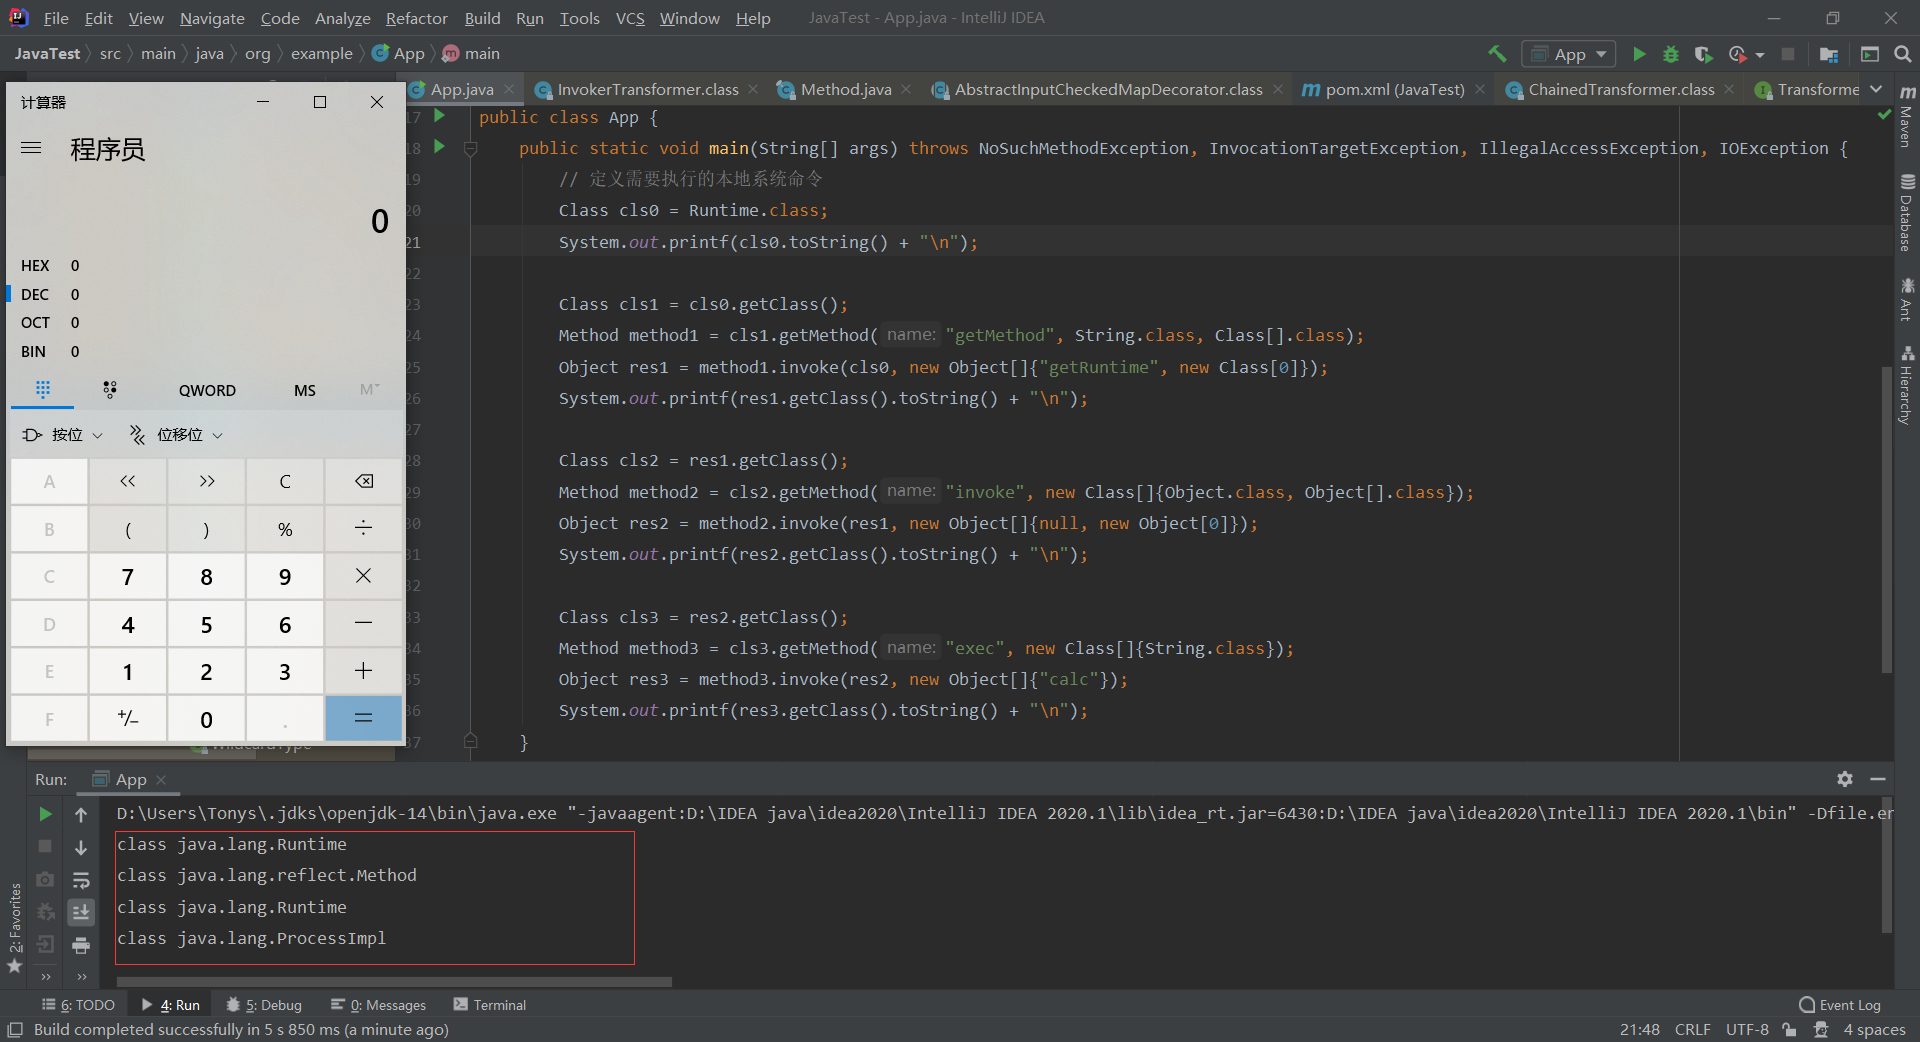The image size is (1920, 1042).
Task: Click UTF-8 encoding in status bar
Action: click(x=1747, y=1029)
